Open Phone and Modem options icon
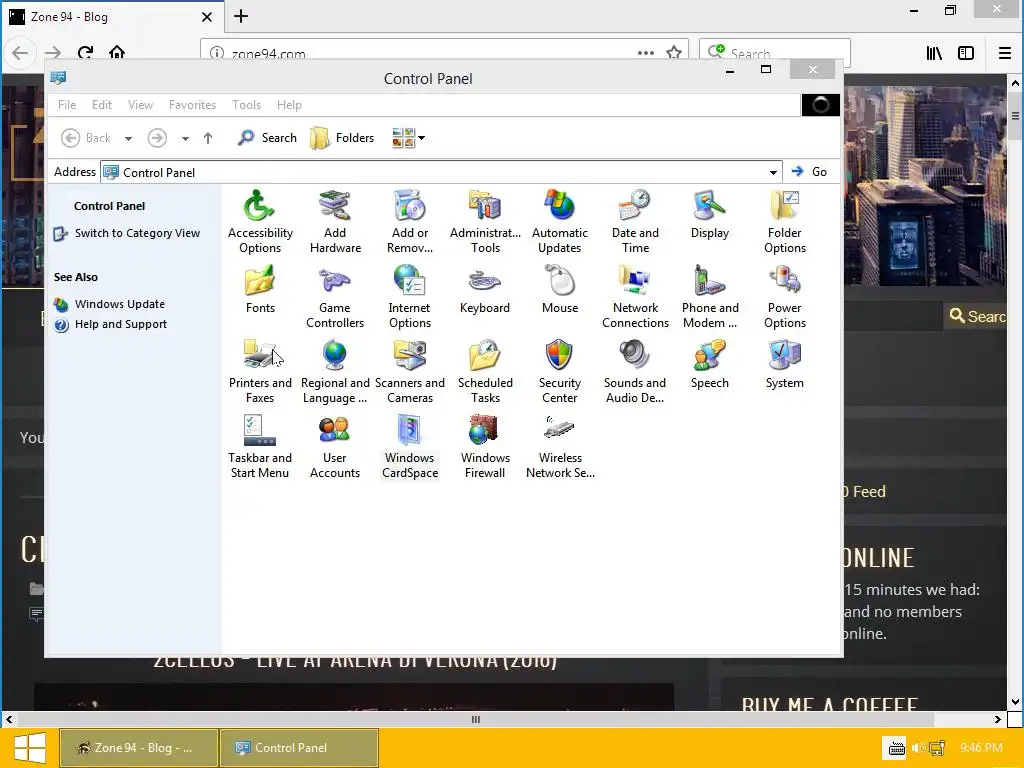 click(x=710, y=296)
